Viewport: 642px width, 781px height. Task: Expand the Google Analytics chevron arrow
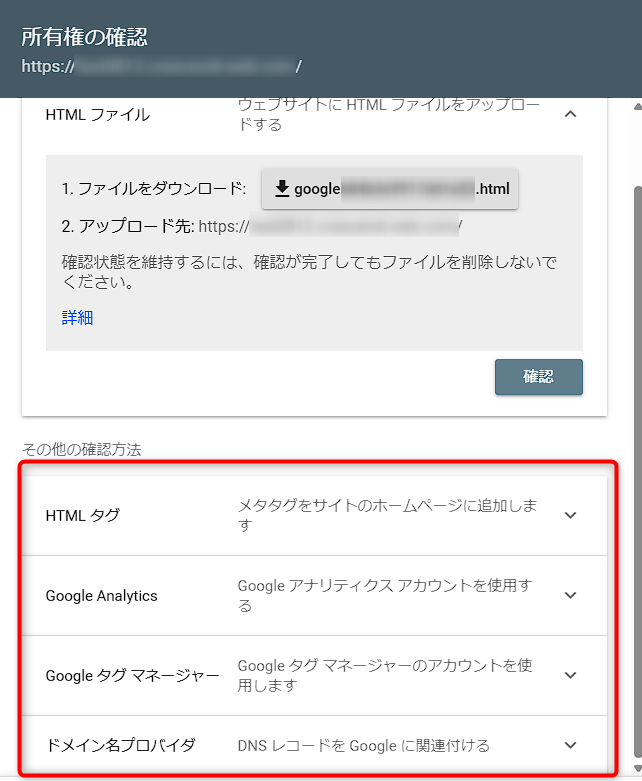click(x=570, y=595)
